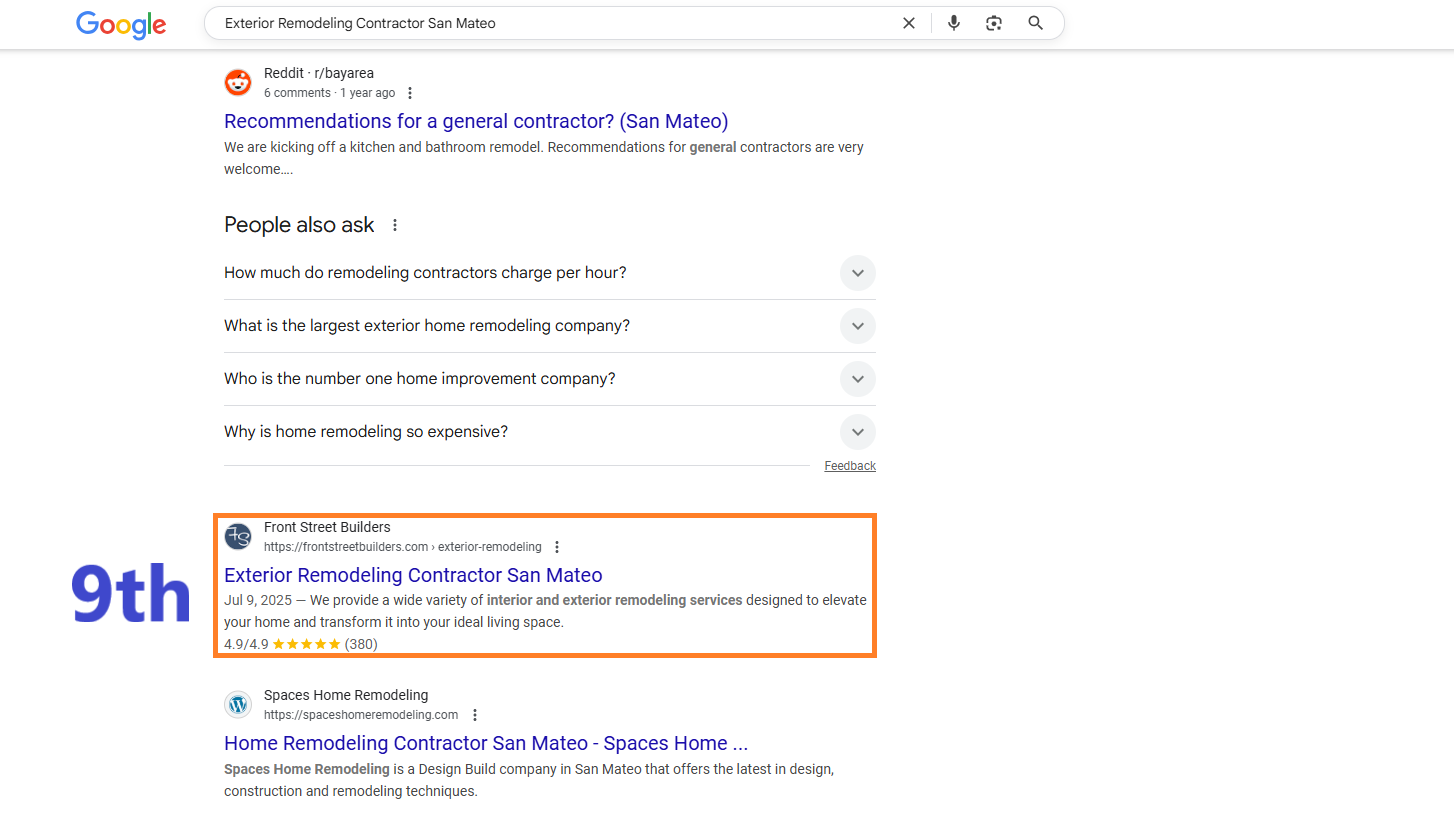1454x823 pixels.
Task: Click the spaceshomeremodeling.com URL text
Action: (x=361, y=715)
